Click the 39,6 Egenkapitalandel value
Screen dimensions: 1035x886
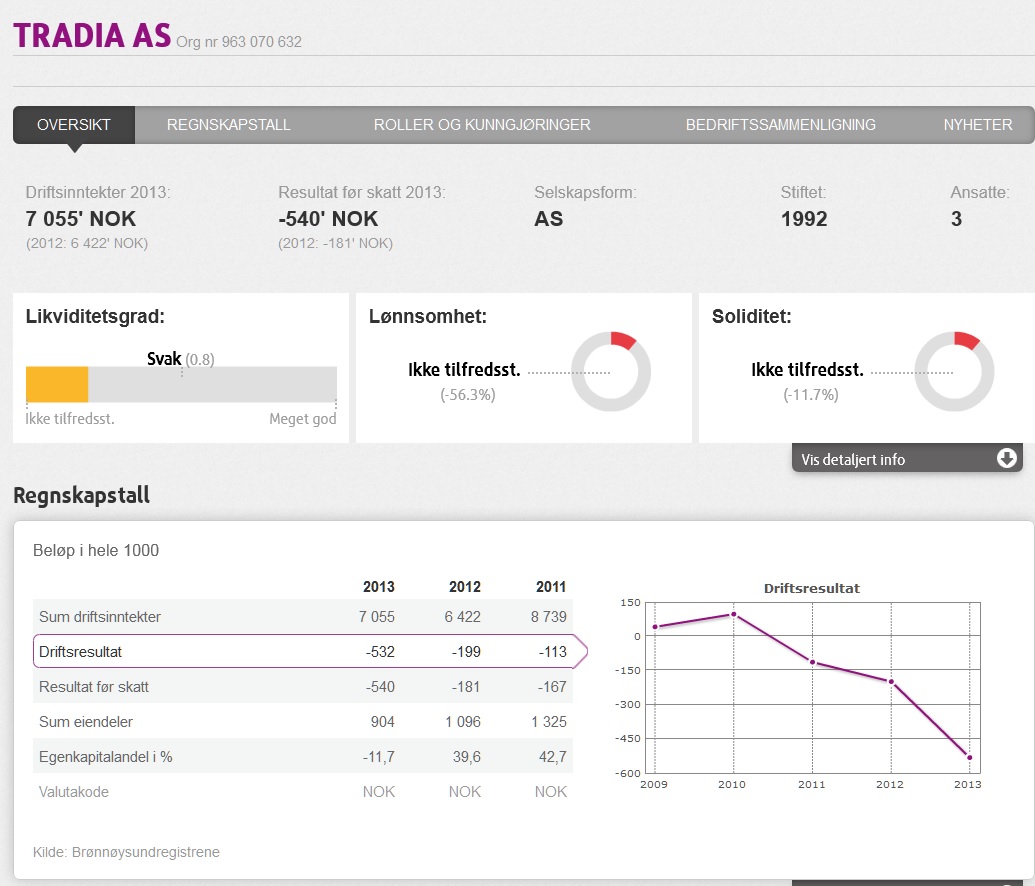[467, 757]
